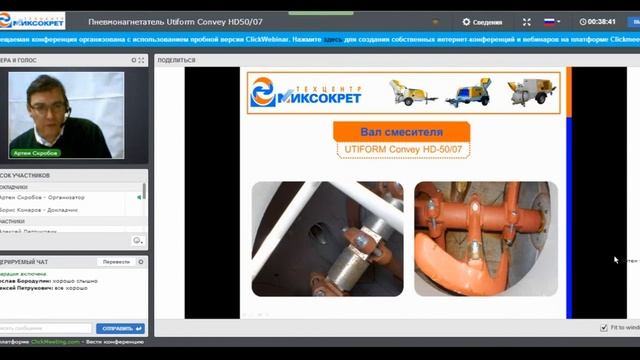Click the blue button at the header's right edge
The width and height of the screenshot is (640, 360).
pos(634,22)
